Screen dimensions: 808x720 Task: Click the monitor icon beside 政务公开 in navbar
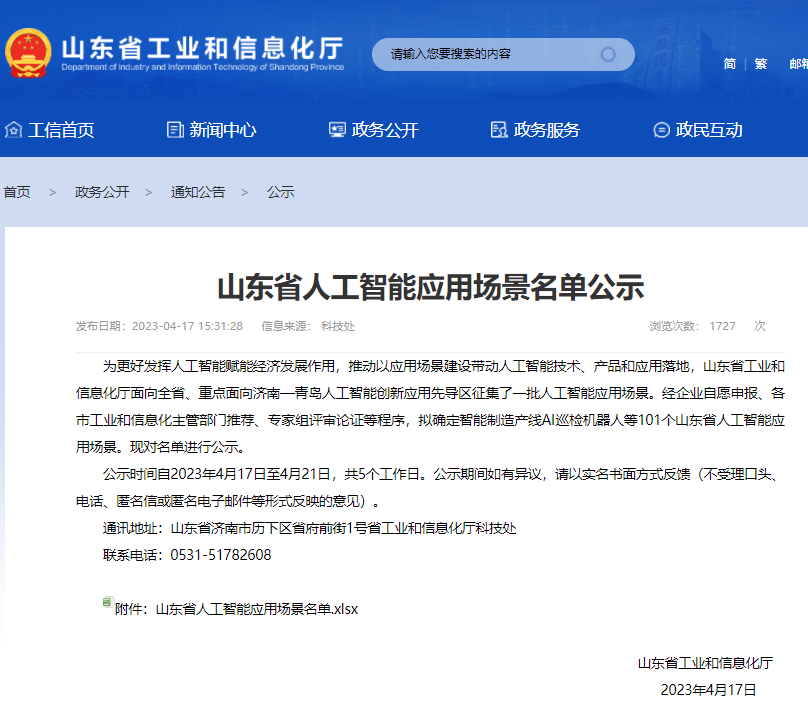pos(337,130)
